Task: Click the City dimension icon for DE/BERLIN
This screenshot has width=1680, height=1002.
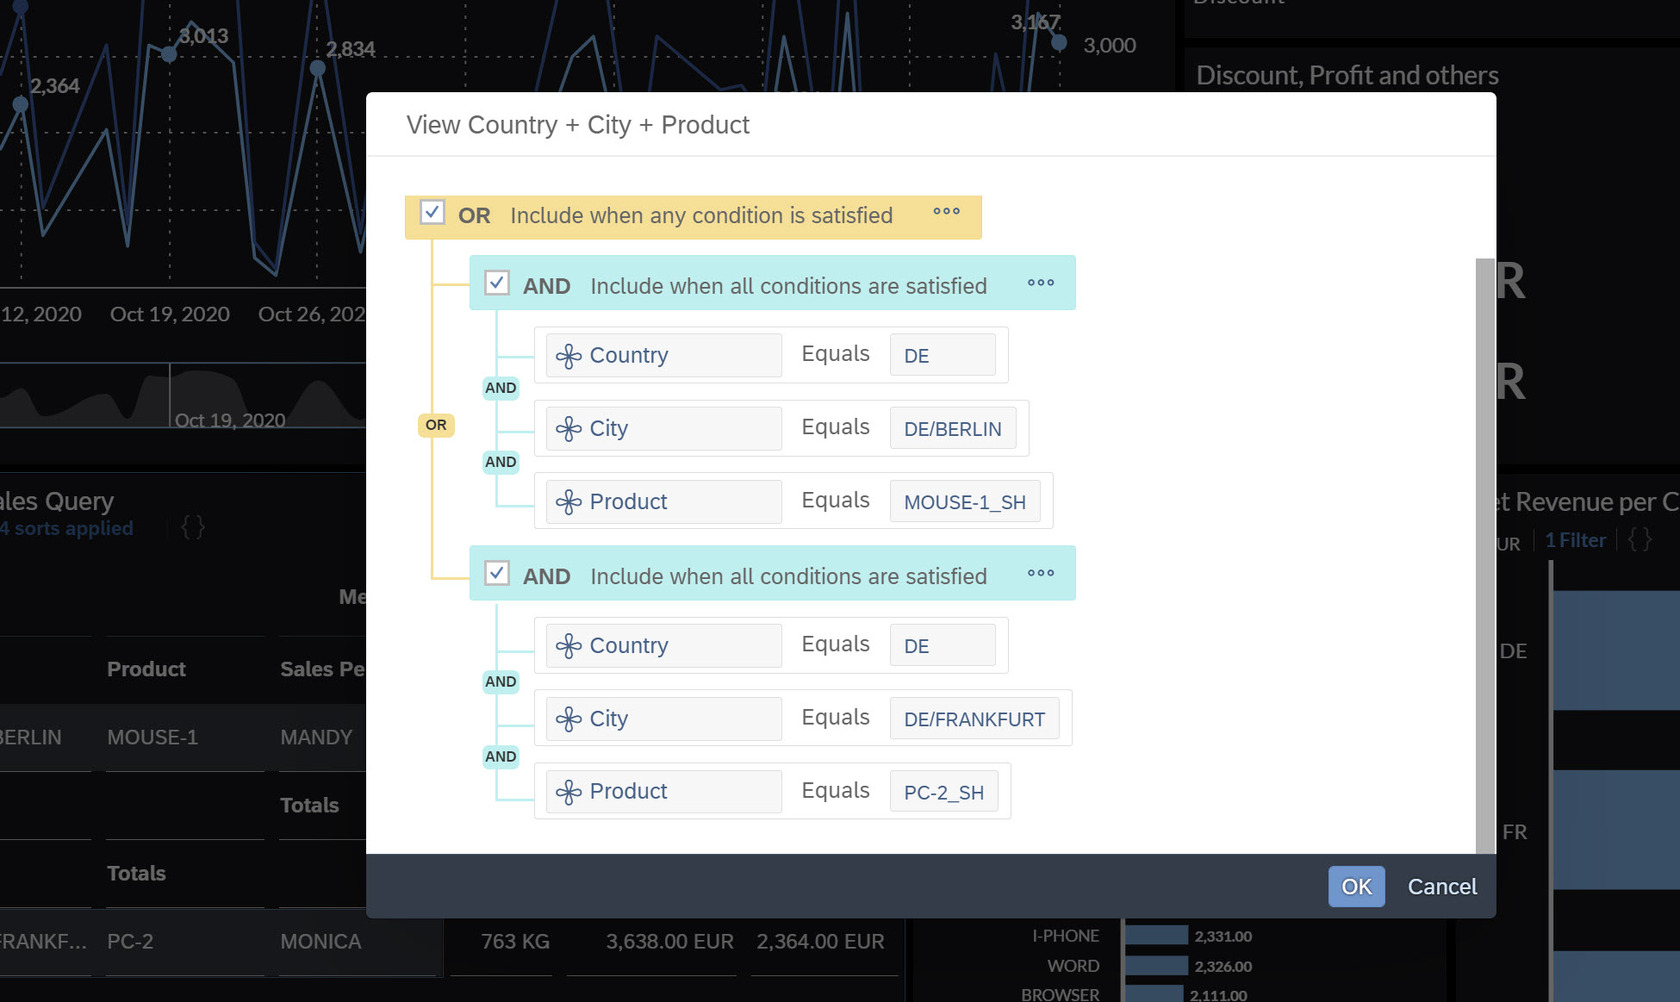Action: (569, 429)
